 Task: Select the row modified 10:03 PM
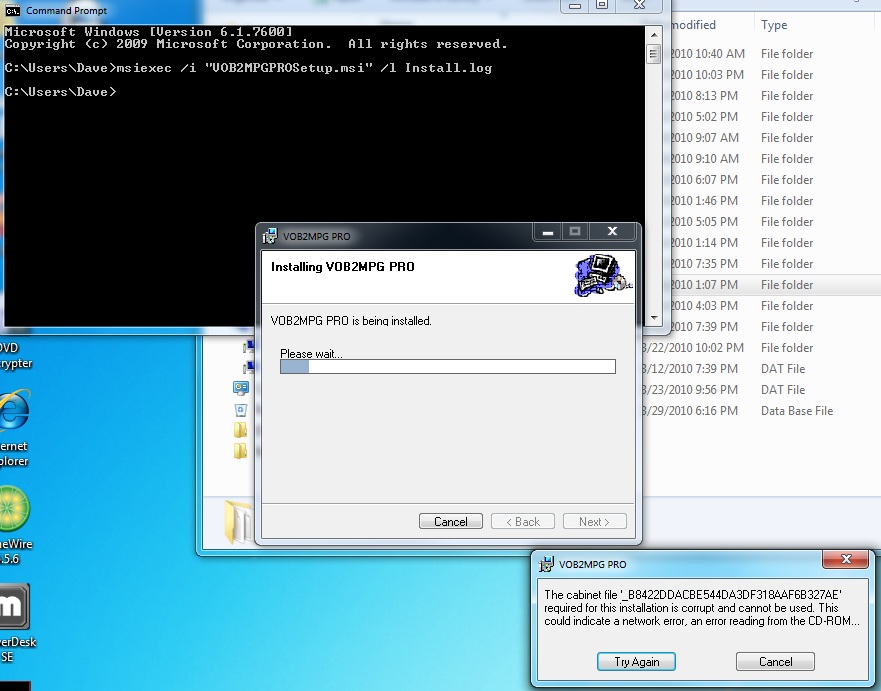774,75
